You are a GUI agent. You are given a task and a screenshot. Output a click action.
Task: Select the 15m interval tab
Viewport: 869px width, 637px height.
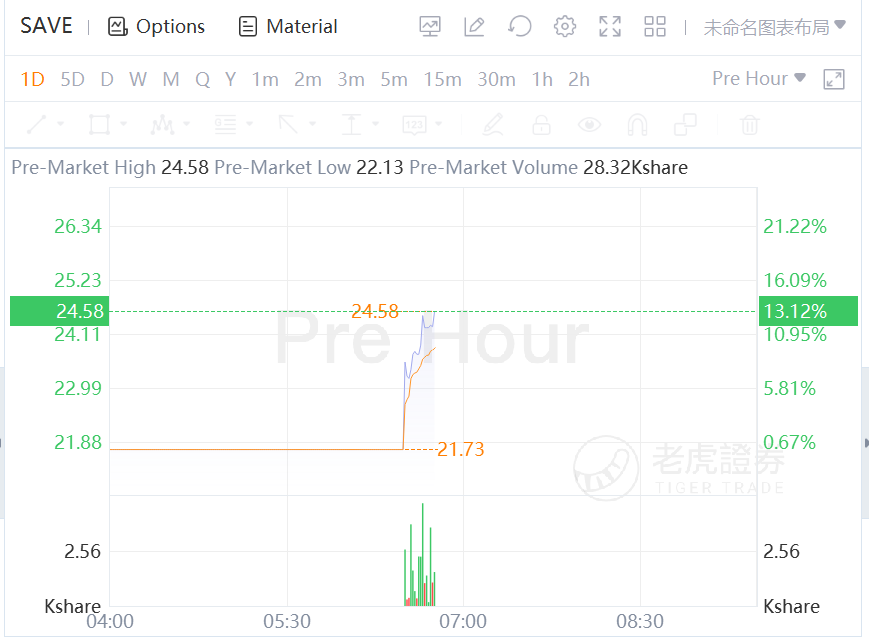click(x=442, y=79)
